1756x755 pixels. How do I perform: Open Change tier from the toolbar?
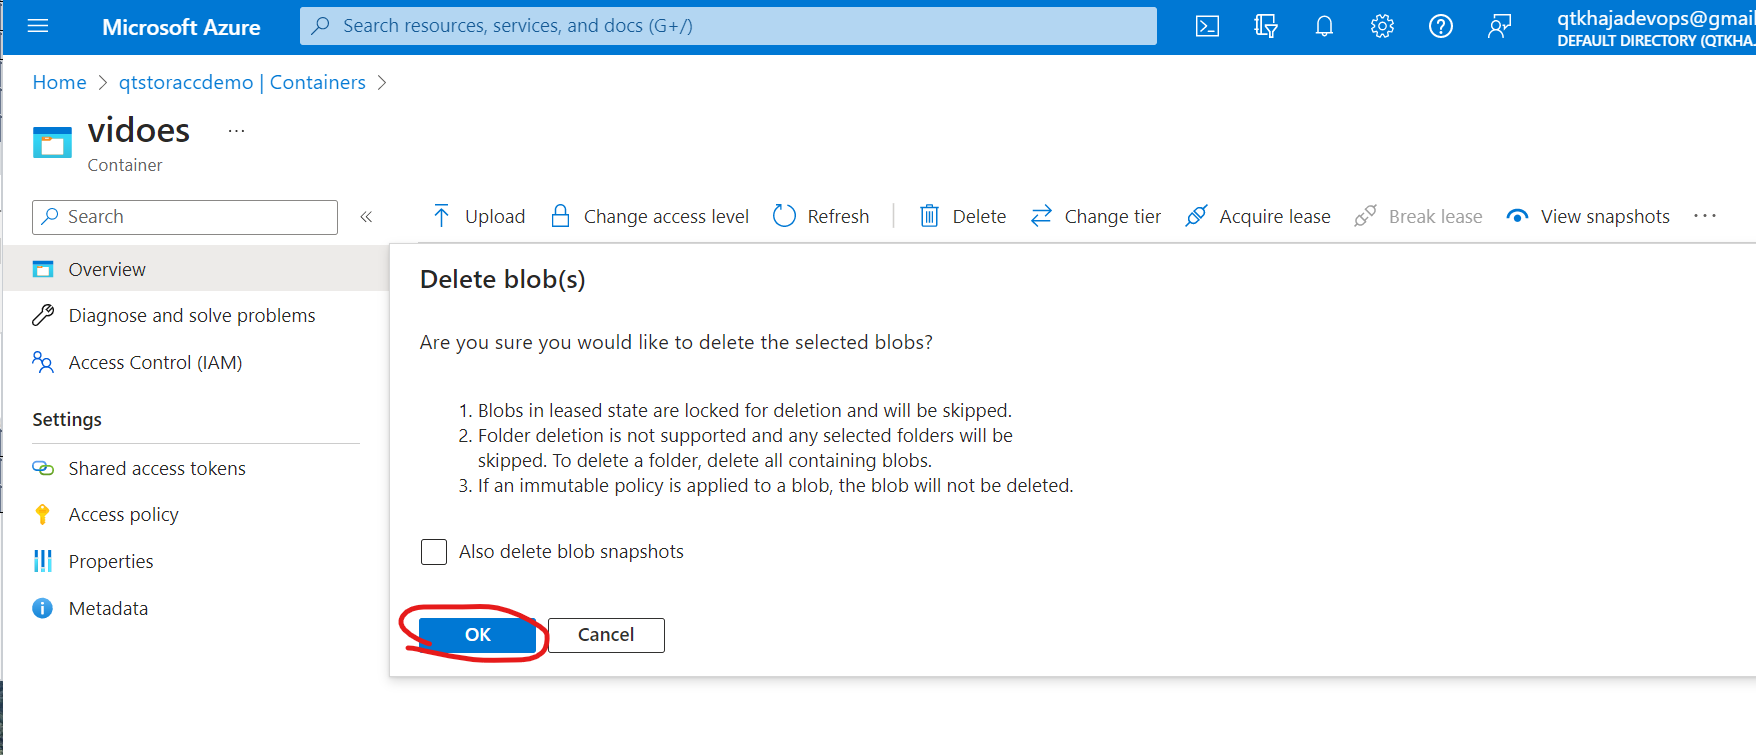tap(1095, 216)
